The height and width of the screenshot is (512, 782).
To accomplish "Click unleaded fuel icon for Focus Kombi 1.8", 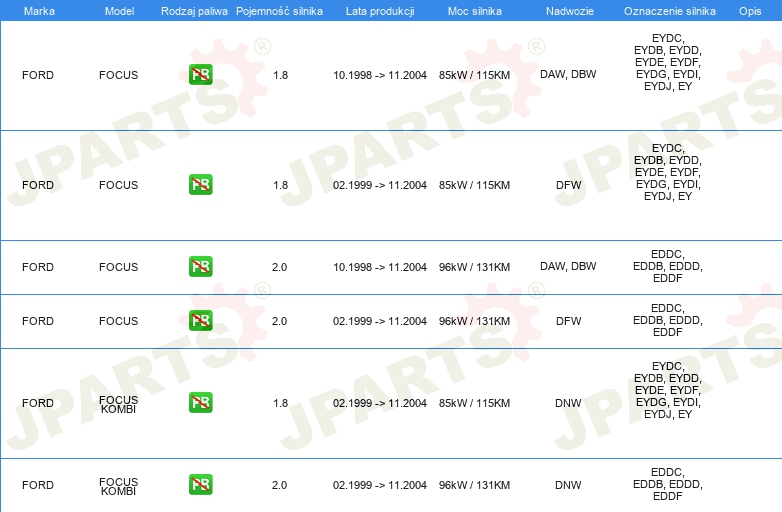I will click(200, 402).
